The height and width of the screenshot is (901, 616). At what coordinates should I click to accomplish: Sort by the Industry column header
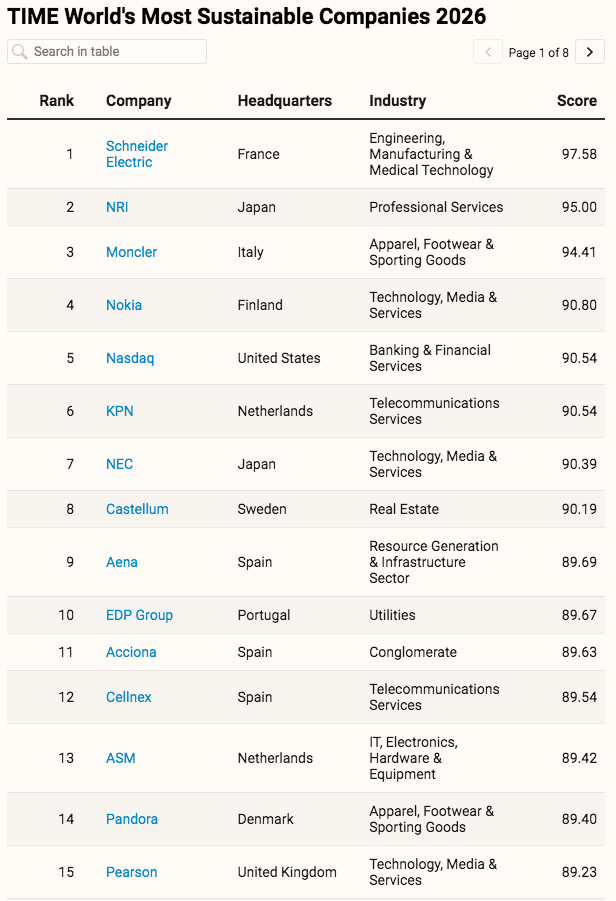tap(398, 101)
